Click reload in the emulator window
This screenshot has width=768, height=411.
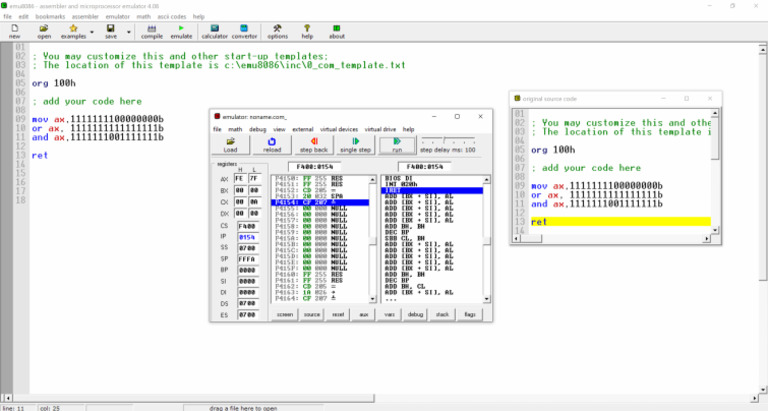(x=272, y=145)
